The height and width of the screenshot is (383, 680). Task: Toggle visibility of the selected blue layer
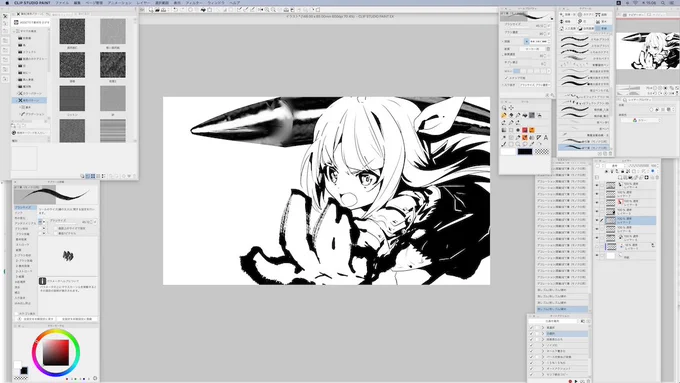click(597, 220)
